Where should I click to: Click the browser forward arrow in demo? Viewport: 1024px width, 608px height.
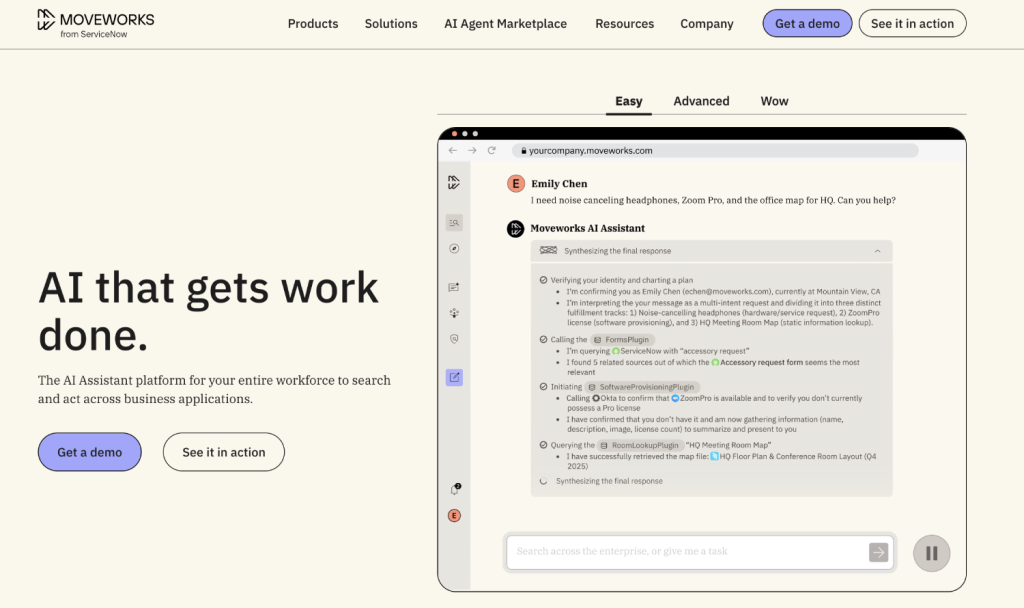pos(472,151)
